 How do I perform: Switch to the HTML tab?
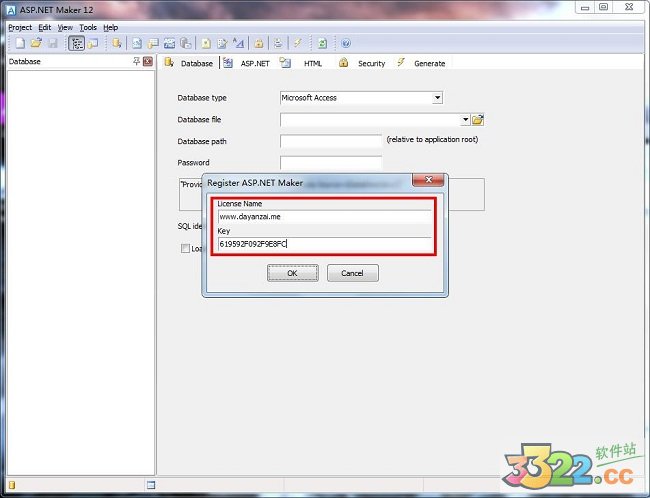pyautogui.click(x=302, y=63)
